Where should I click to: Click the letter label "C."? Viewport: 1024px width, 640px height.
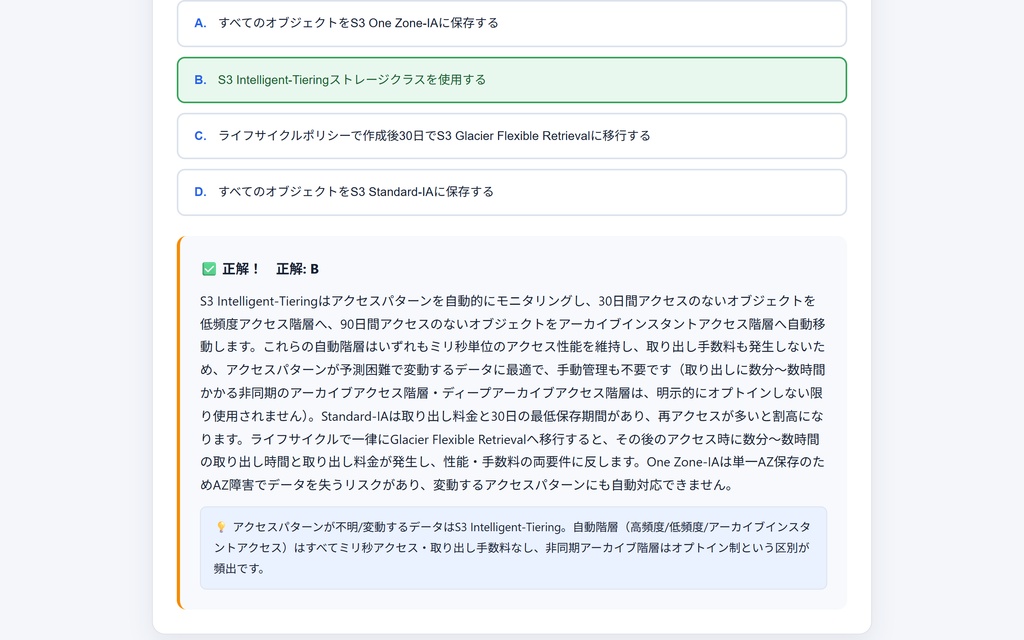pyautogui.click(x=200, y=136)
